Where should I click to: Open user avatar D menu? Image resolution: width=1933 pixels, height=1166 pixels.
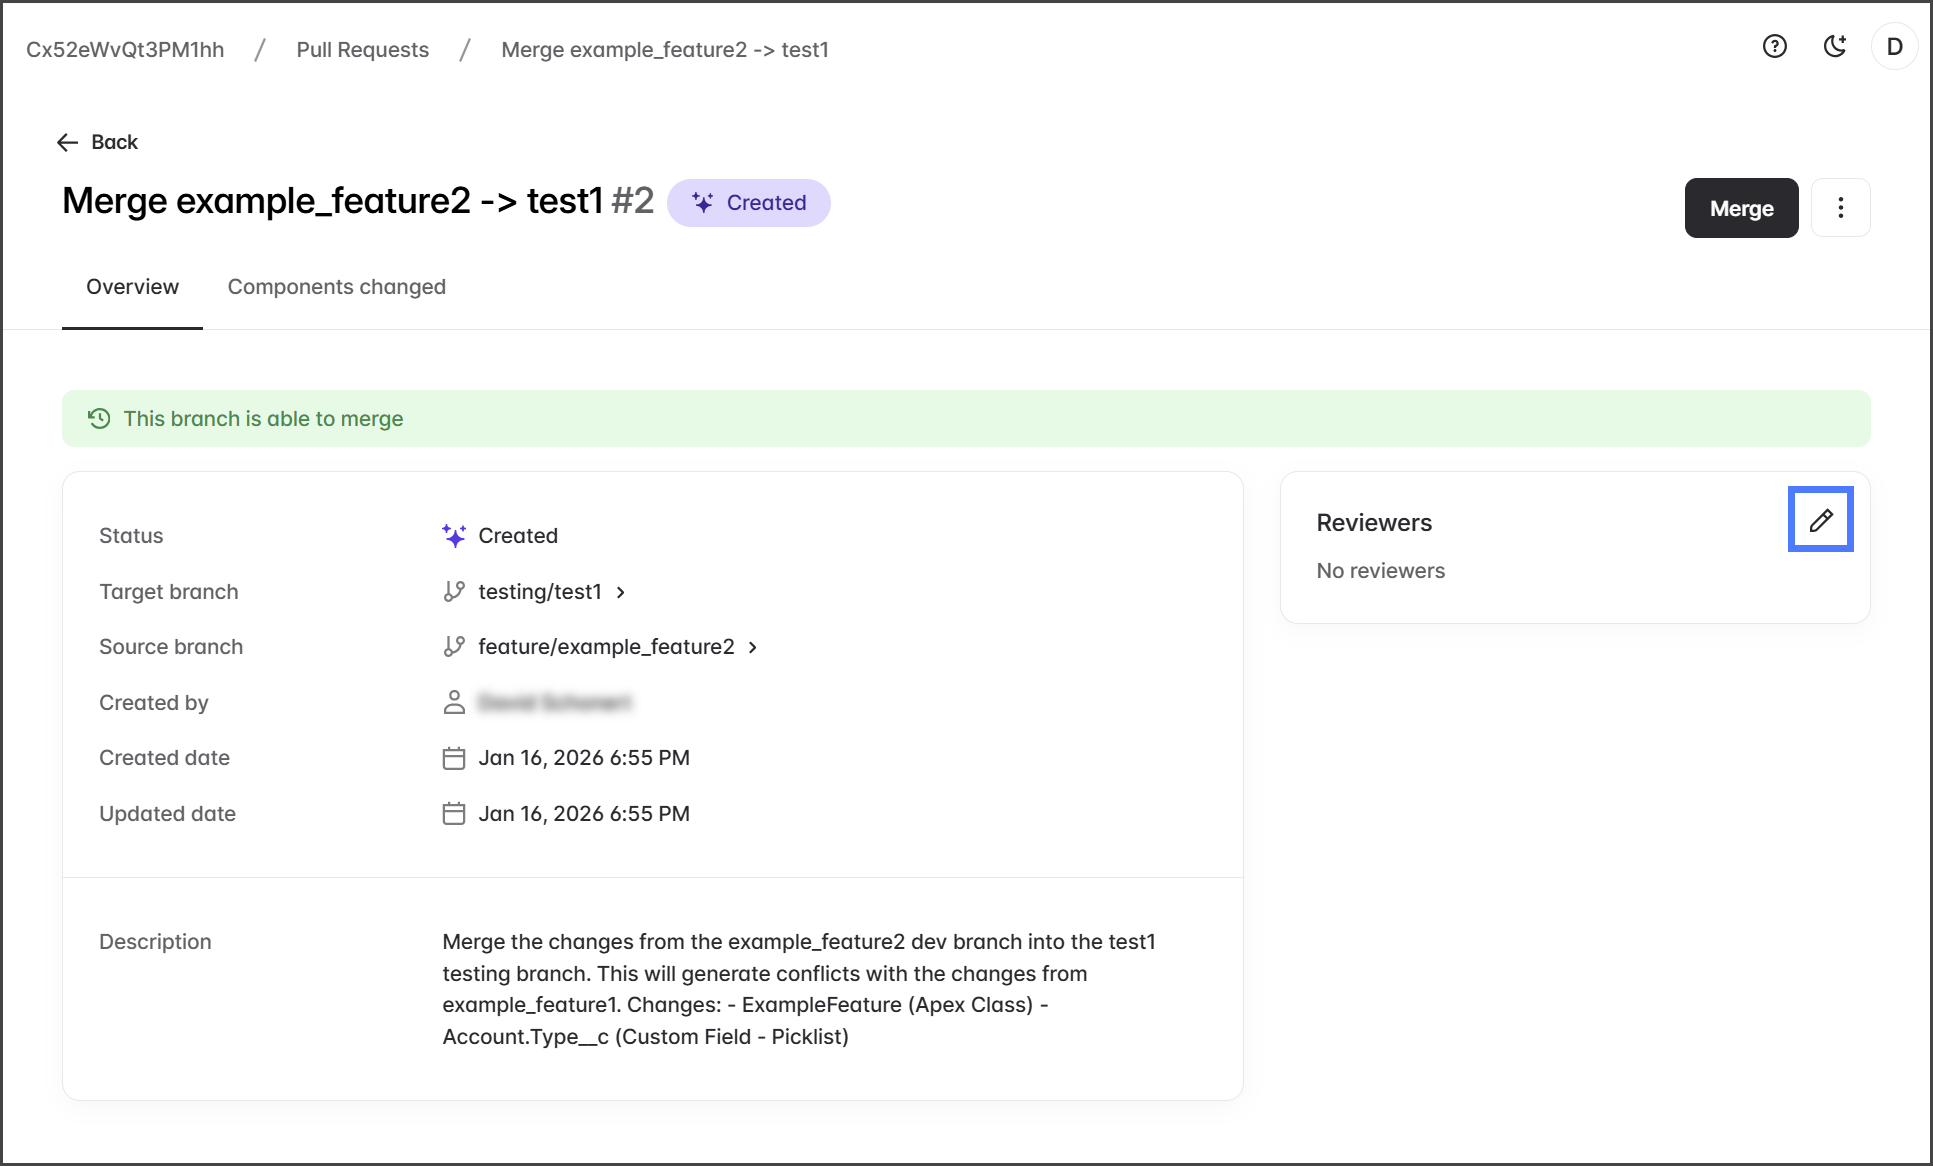1894,47
